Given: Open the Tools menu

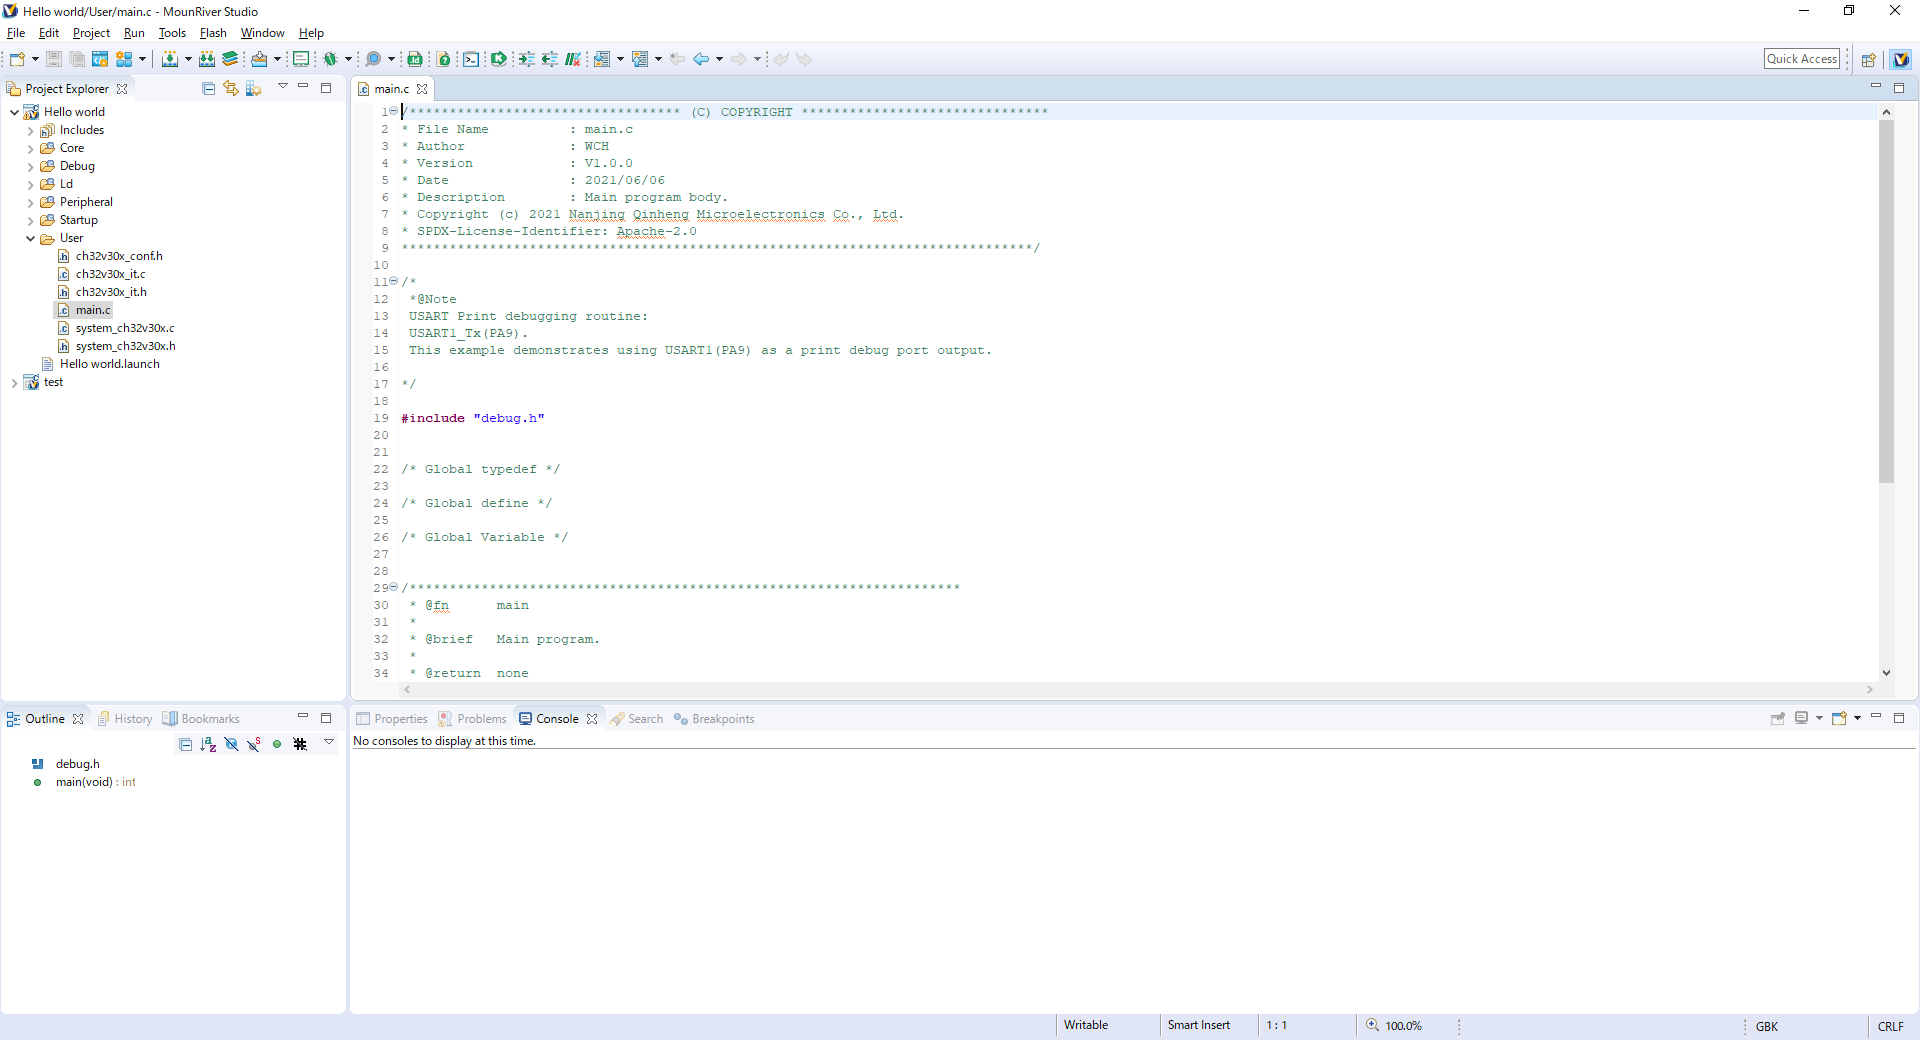Looking at the screenshot, I should pos(172,33).
